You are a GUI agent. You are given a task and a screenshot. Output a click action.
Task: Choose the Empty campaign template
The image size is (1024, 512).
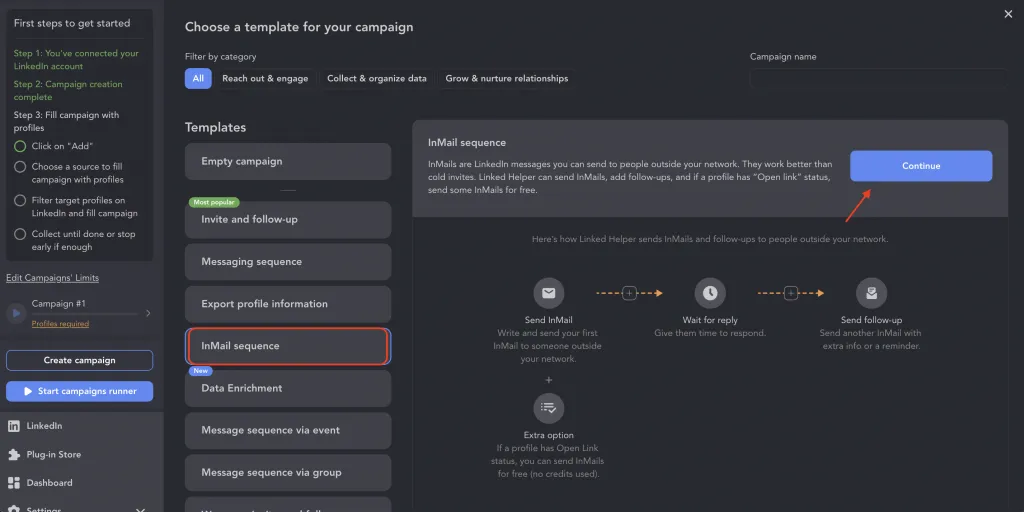pos(288,161)
